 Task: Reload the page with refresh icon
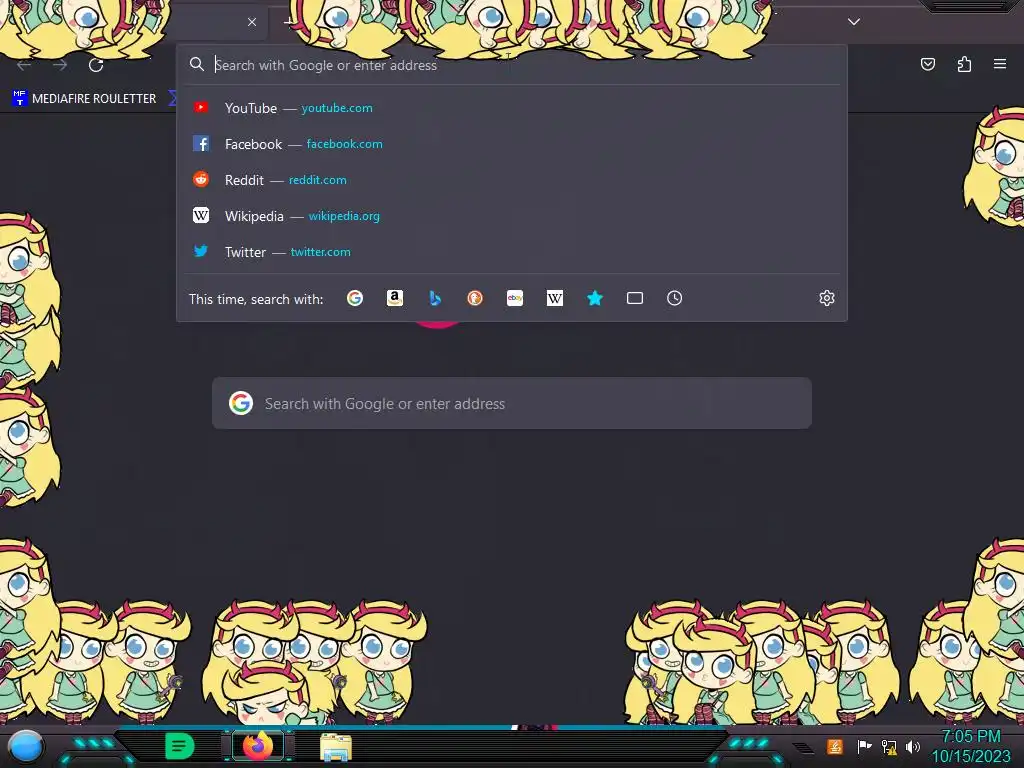pos(96,65)
